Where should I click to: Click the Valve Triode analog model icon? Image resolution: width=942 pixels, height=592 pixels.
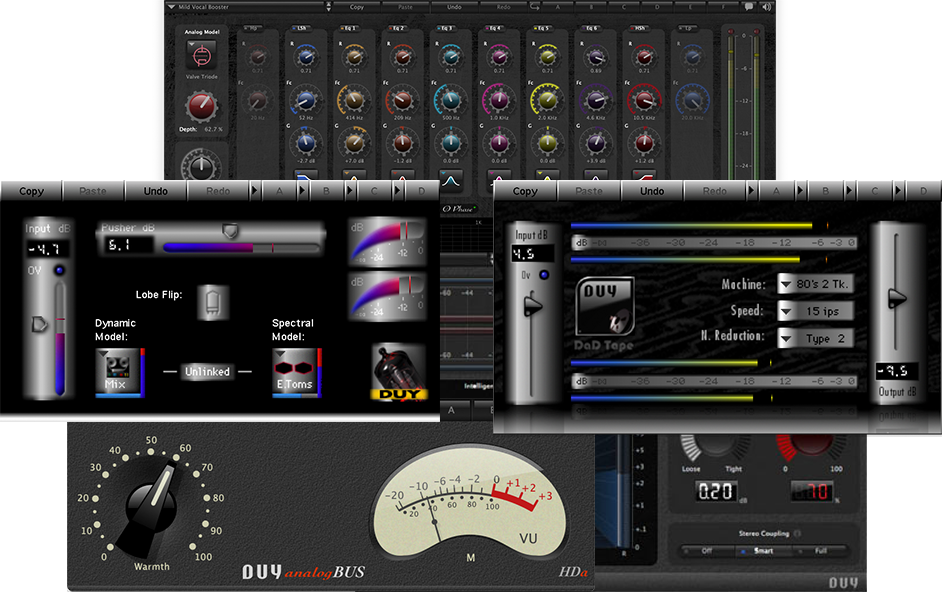[x=203, y=55]
